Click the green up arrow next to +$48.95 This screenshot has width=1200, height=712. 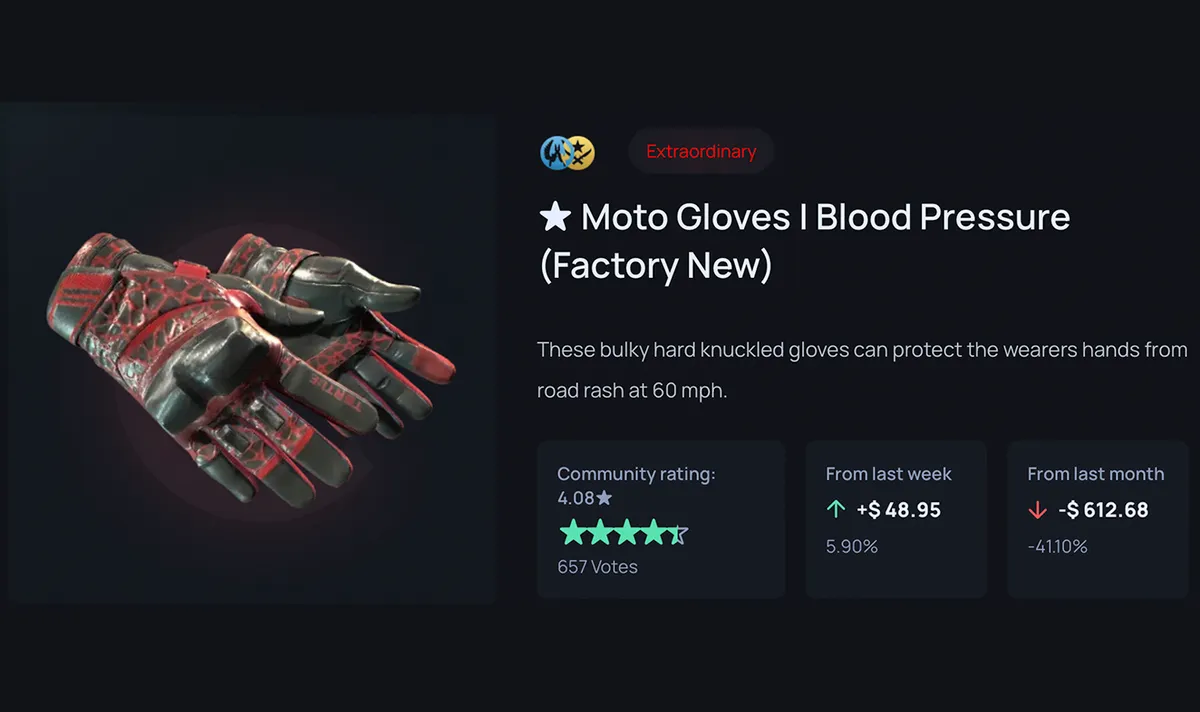coord(836,510)
